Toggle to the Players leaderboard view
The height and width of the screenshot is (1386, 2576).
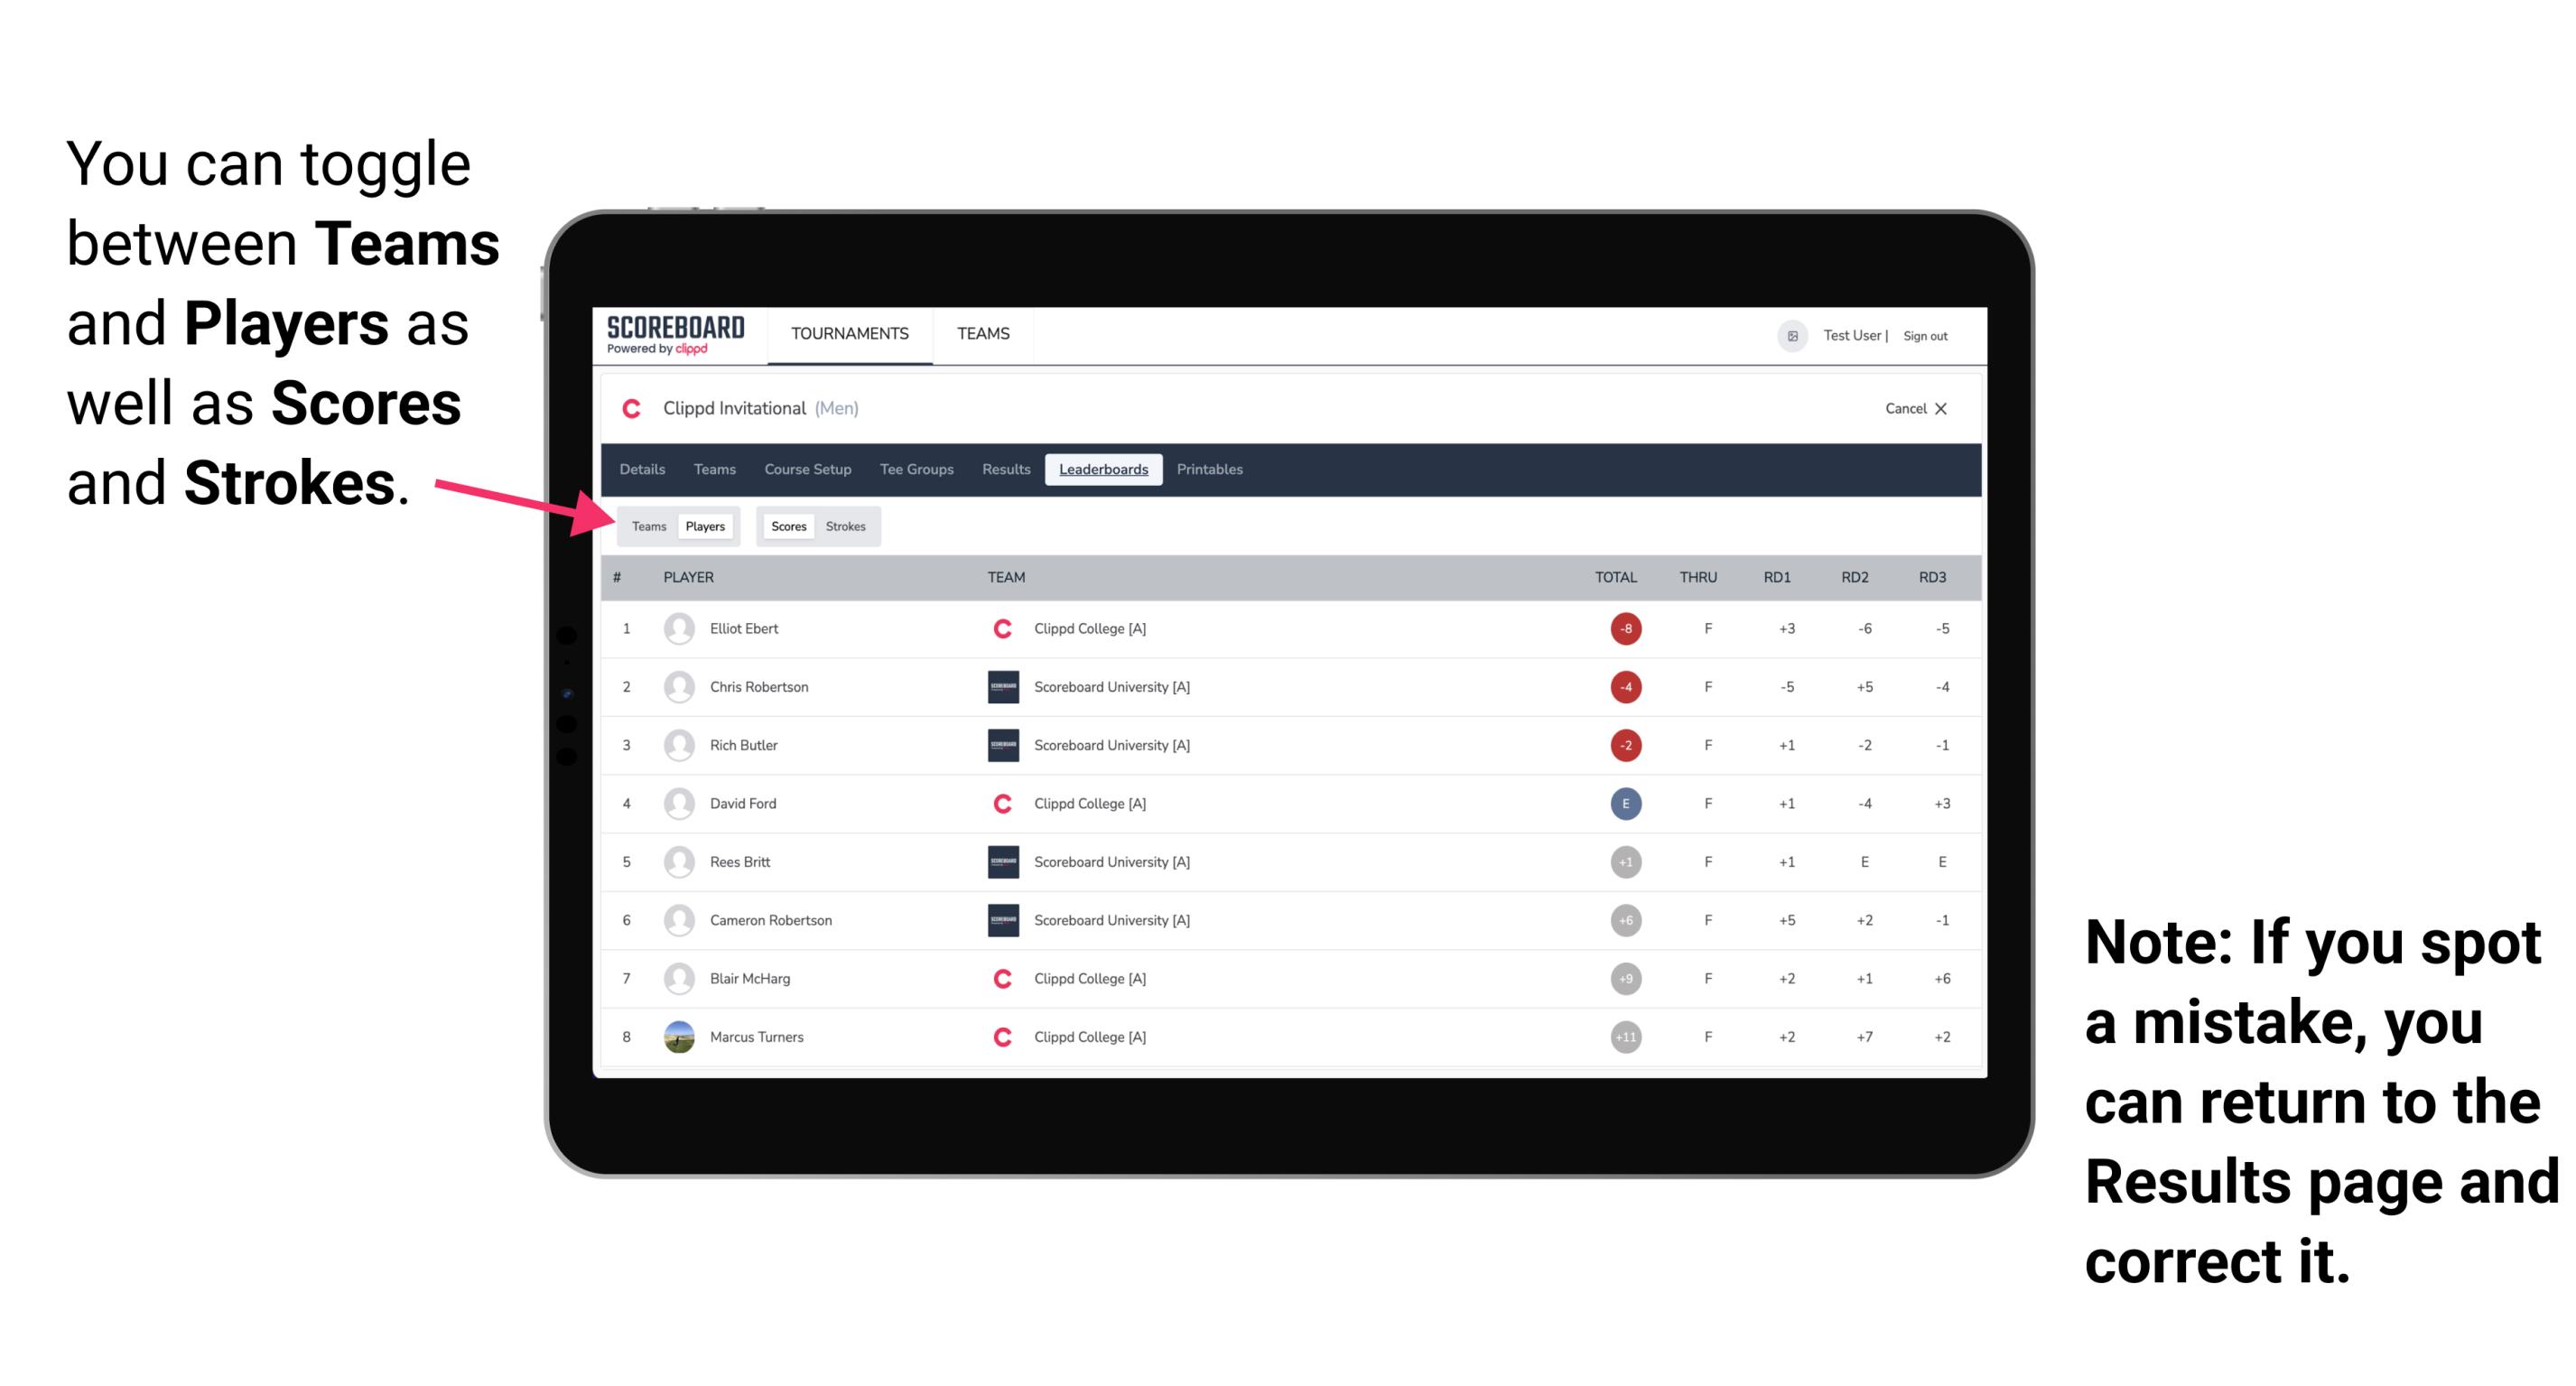(x=706, y=524)
